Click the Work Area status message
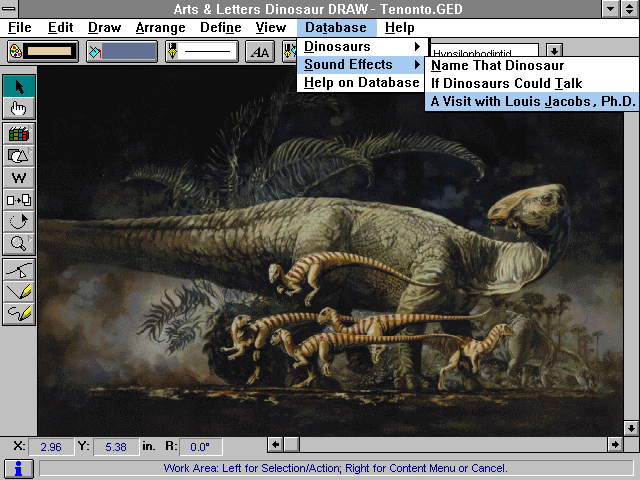Viewport: 640px width, 480px height. click(x=336, y=468)
